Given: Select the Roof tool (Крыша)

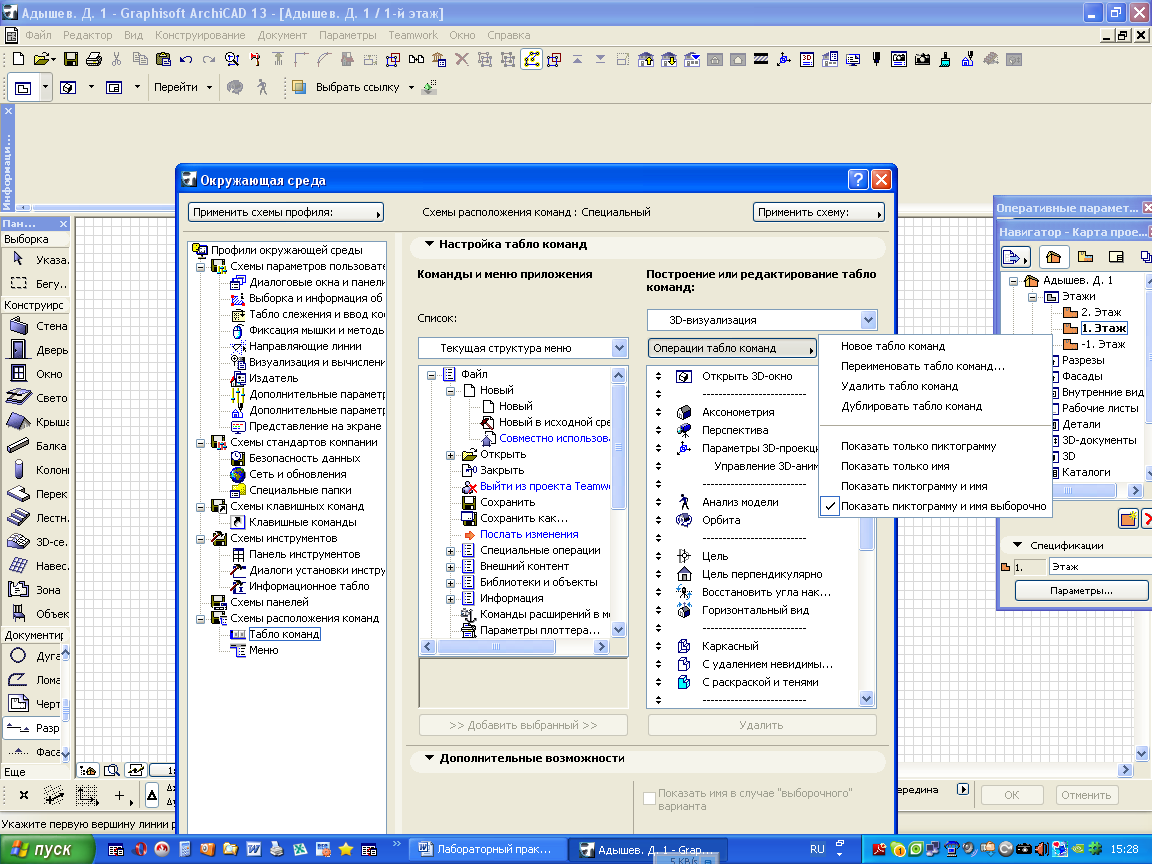Looking at the screenshot, I should [35, 422].
